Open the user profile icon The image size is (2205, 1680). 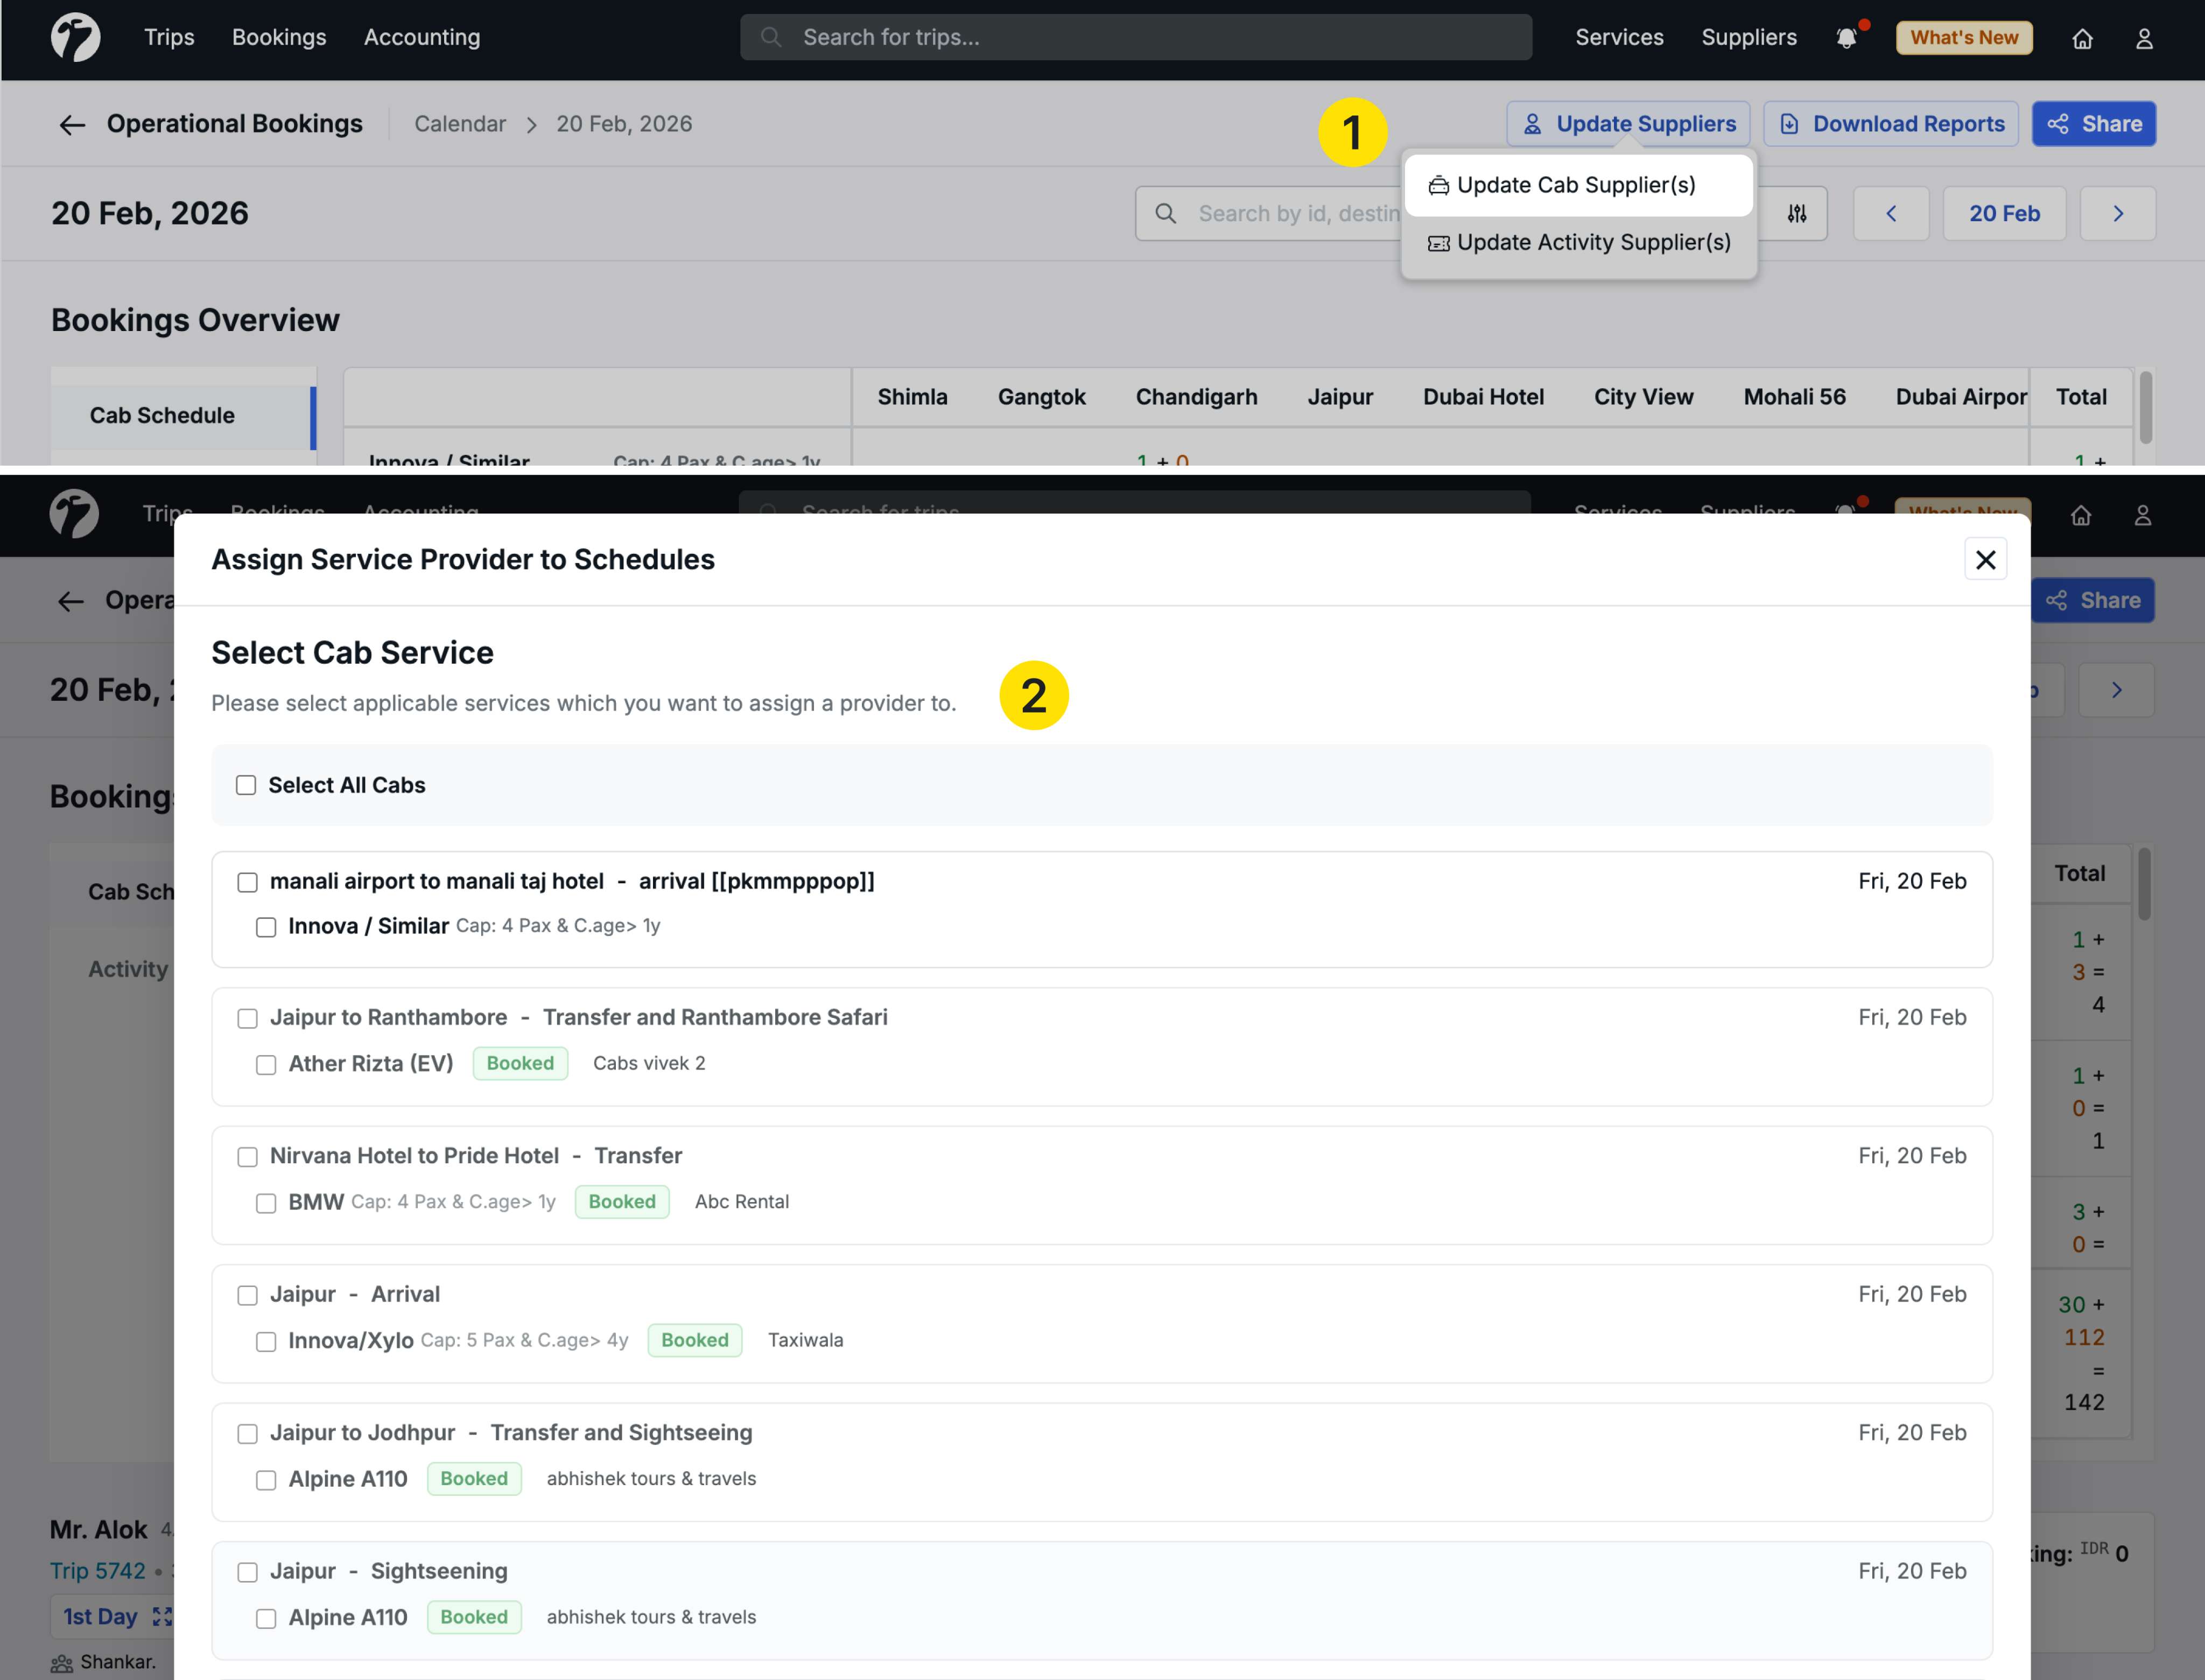[x=2144, y=38]
